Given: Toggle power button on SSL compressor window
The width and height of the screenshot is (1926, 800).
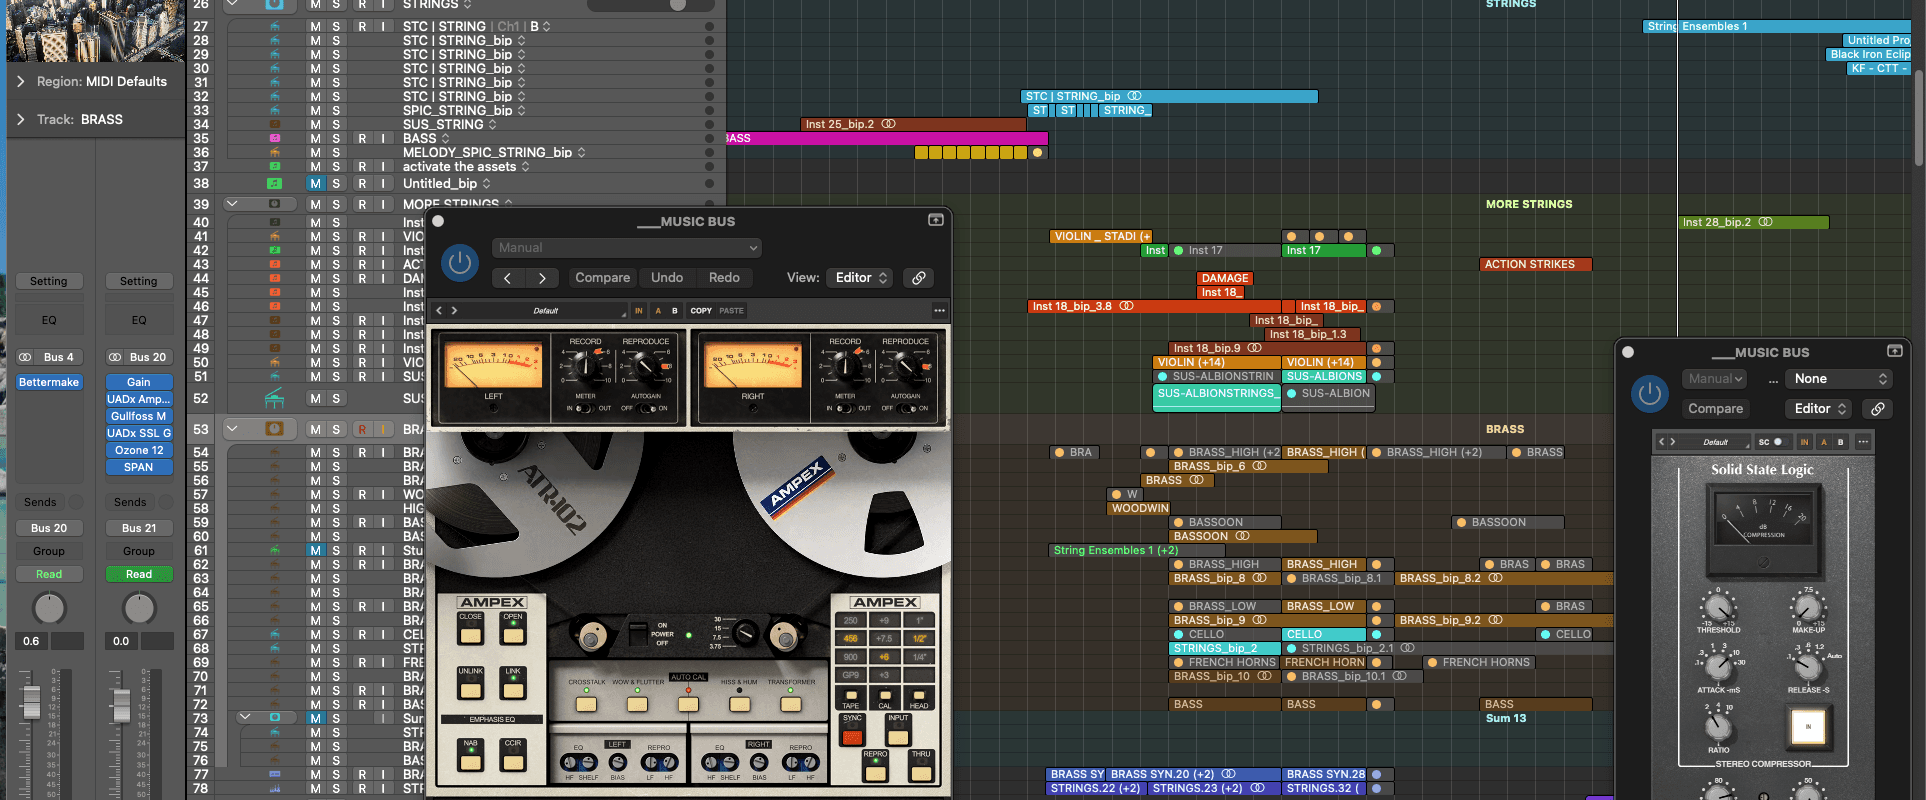Looking at the screenshot, I should pos(1650,394).
